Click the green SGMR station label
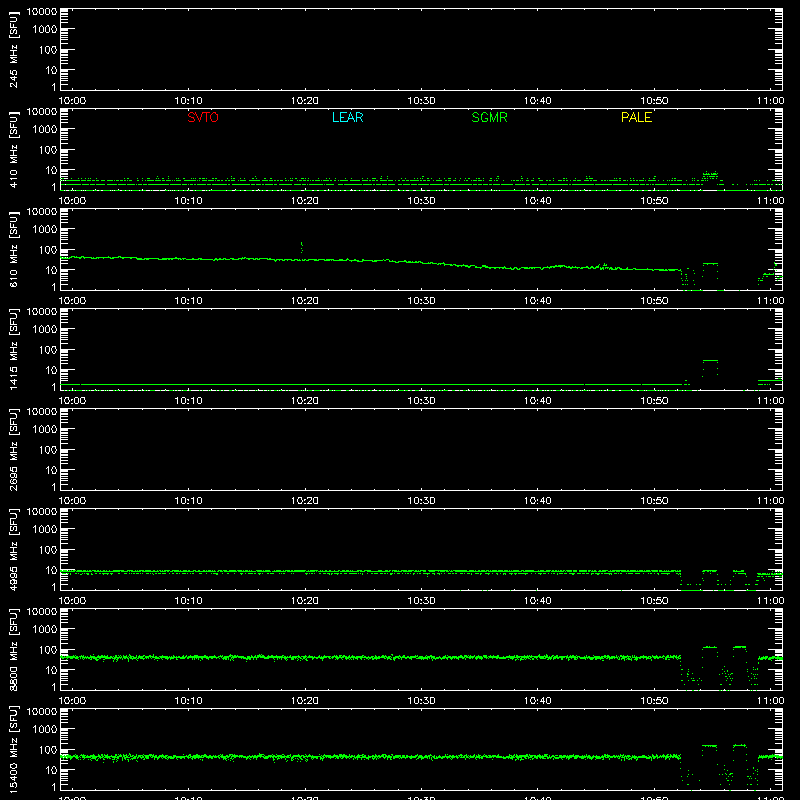This screenshot has width=800, height=800. [489, 117]
